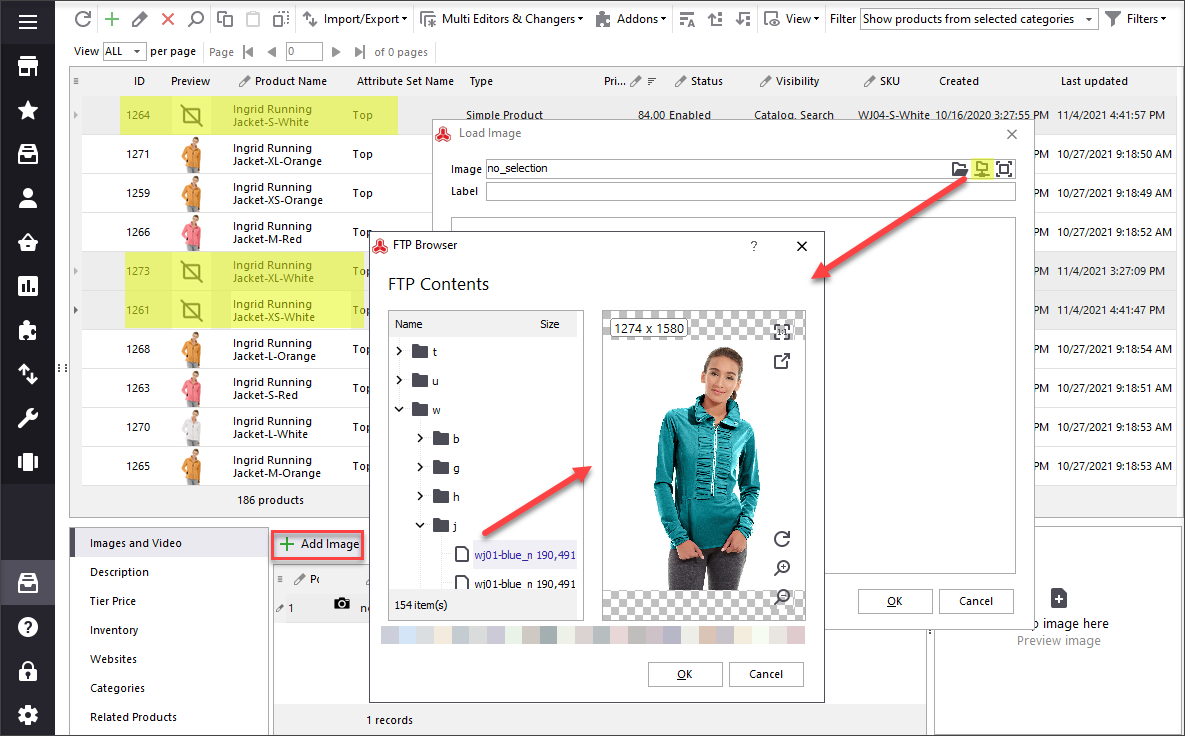The width and height of the screenshot is (1185, 736).
Task: Open the puzzle piece sidebar icon
Action: click(28, 330)
